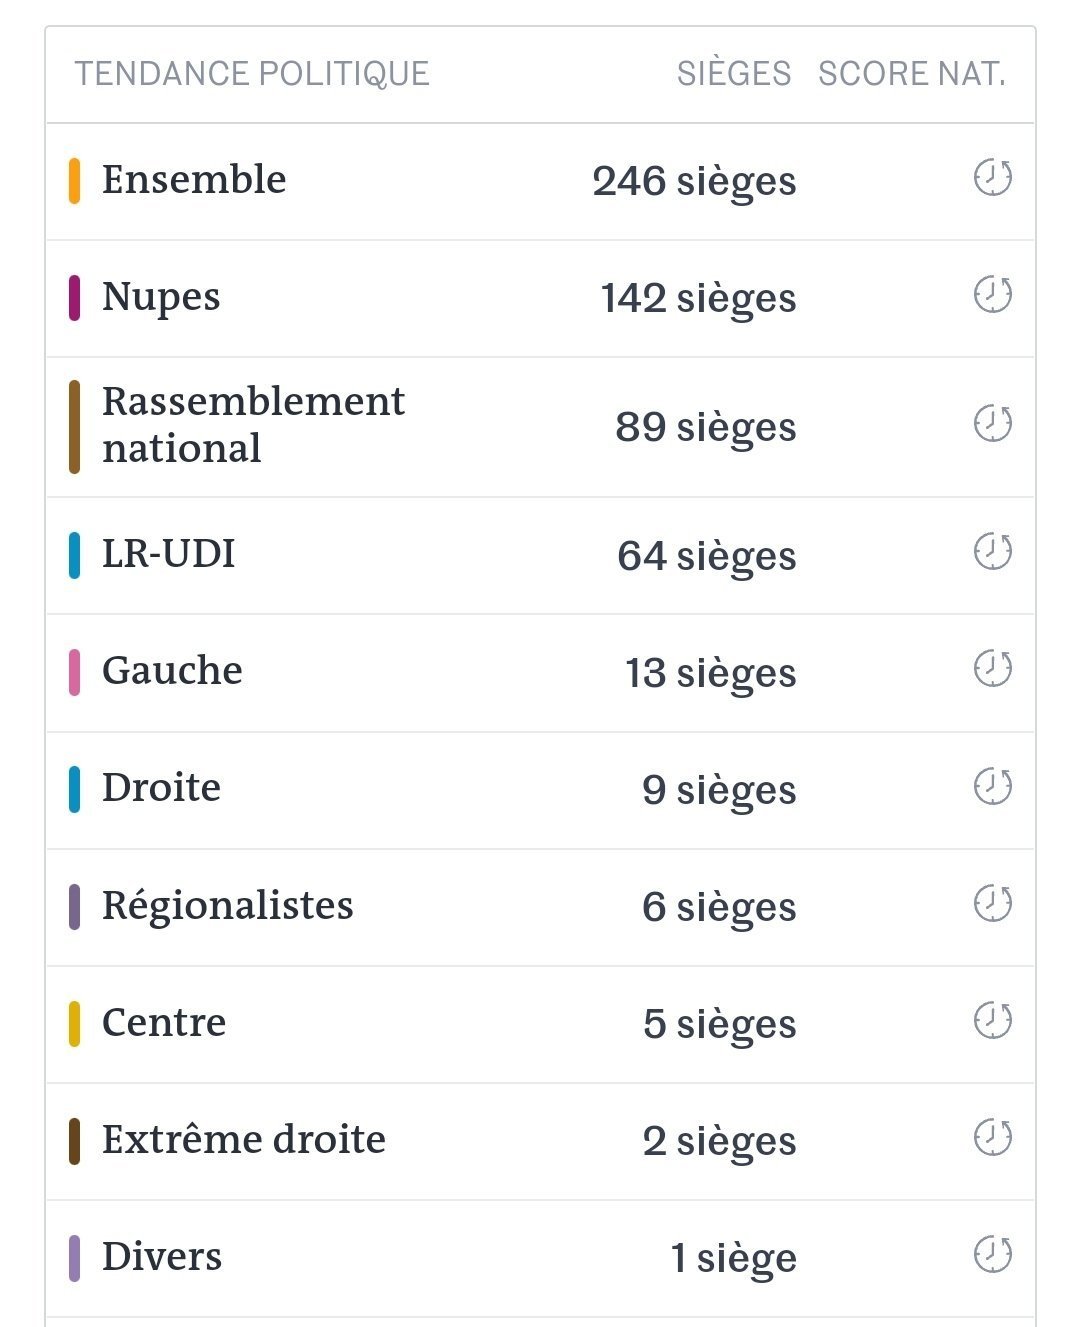Click the clock icon in Droite row
1080x1327 pixels.
[x=992, y=786]
